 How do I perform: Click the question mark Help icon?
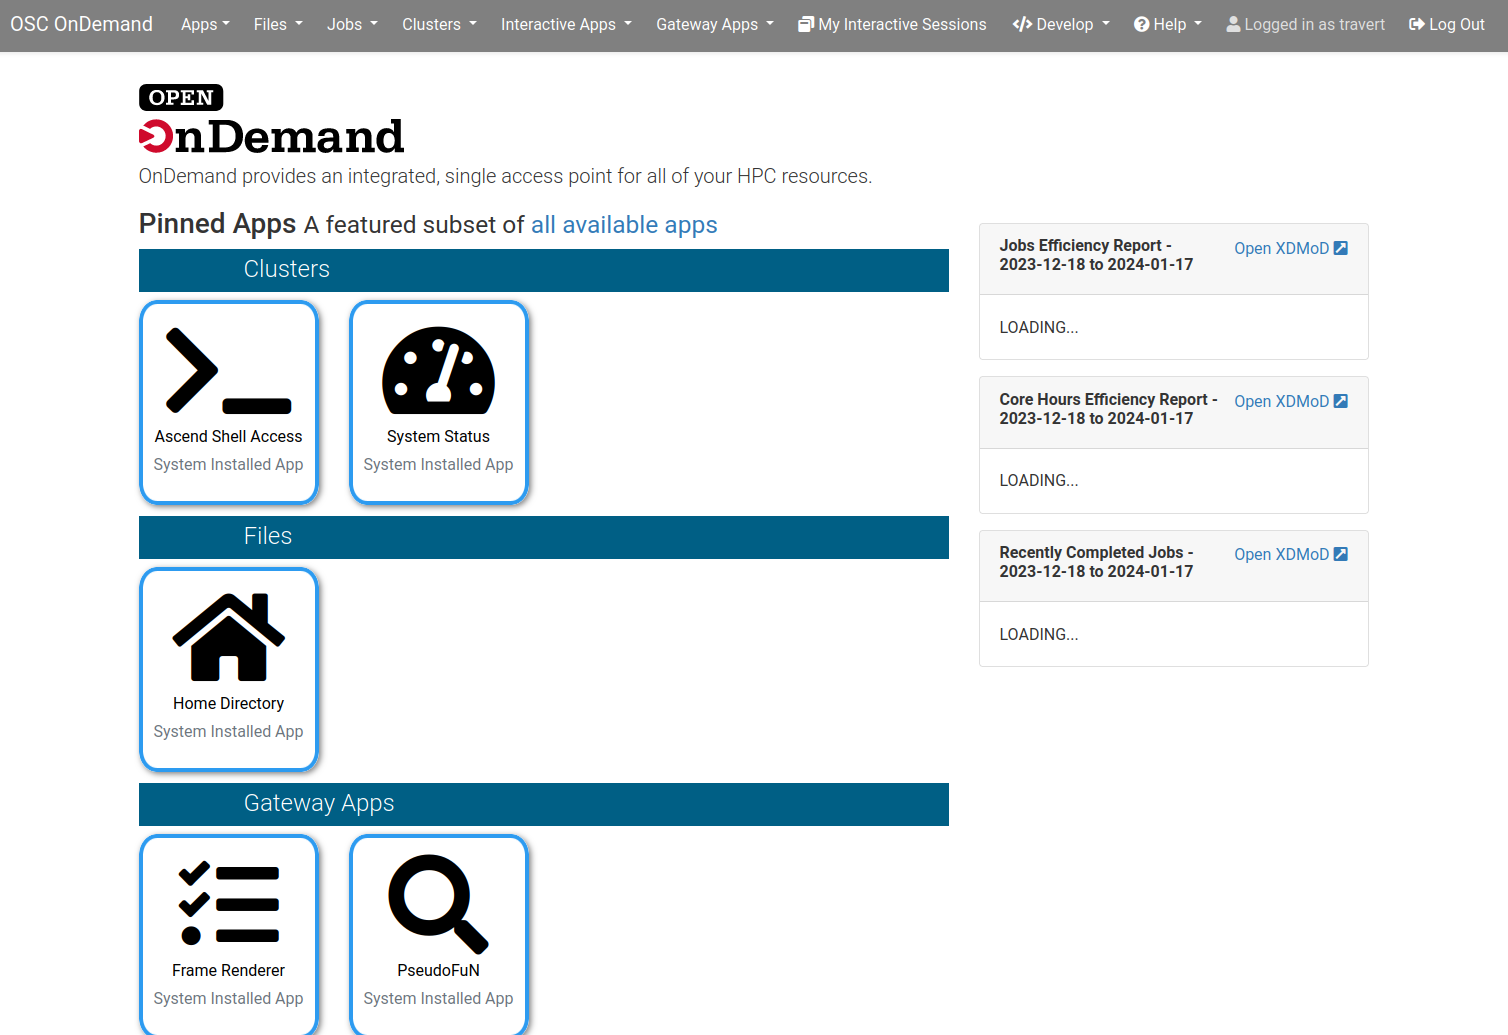tap(1142, 24)
